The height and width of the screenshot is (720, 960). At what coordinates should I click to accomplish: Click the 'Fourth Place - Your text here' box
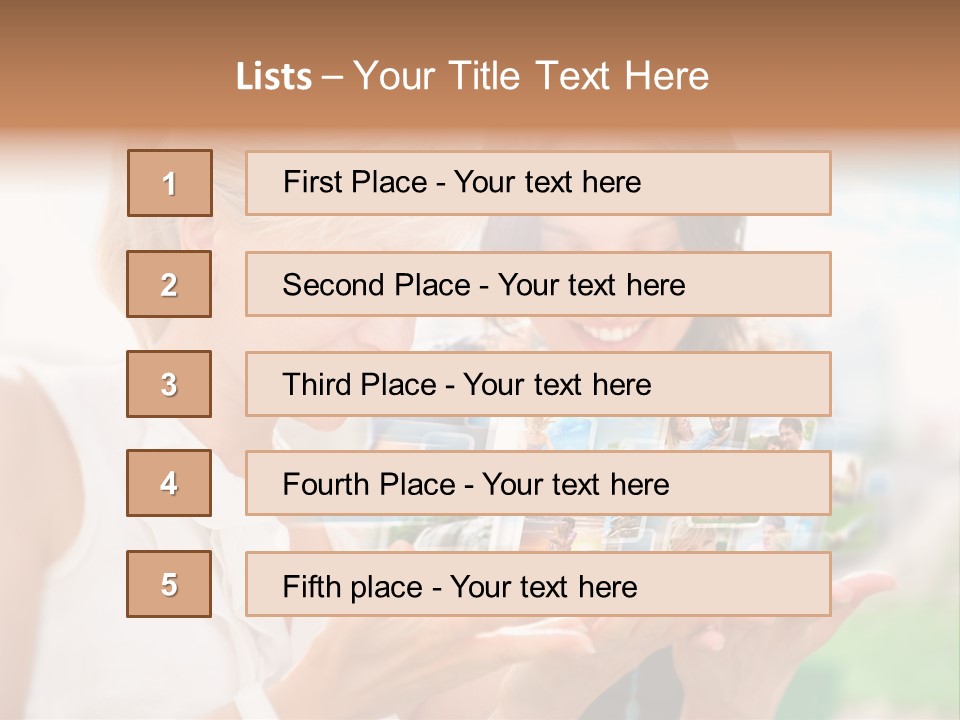(538, 483)
